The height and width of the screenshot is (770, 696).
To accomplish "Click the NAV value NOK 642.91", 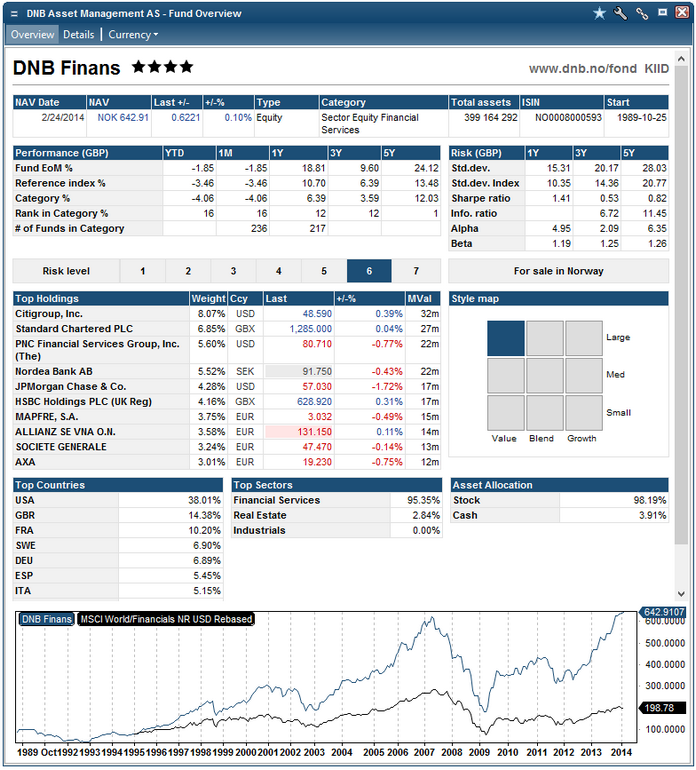I will tap(123, 117).
